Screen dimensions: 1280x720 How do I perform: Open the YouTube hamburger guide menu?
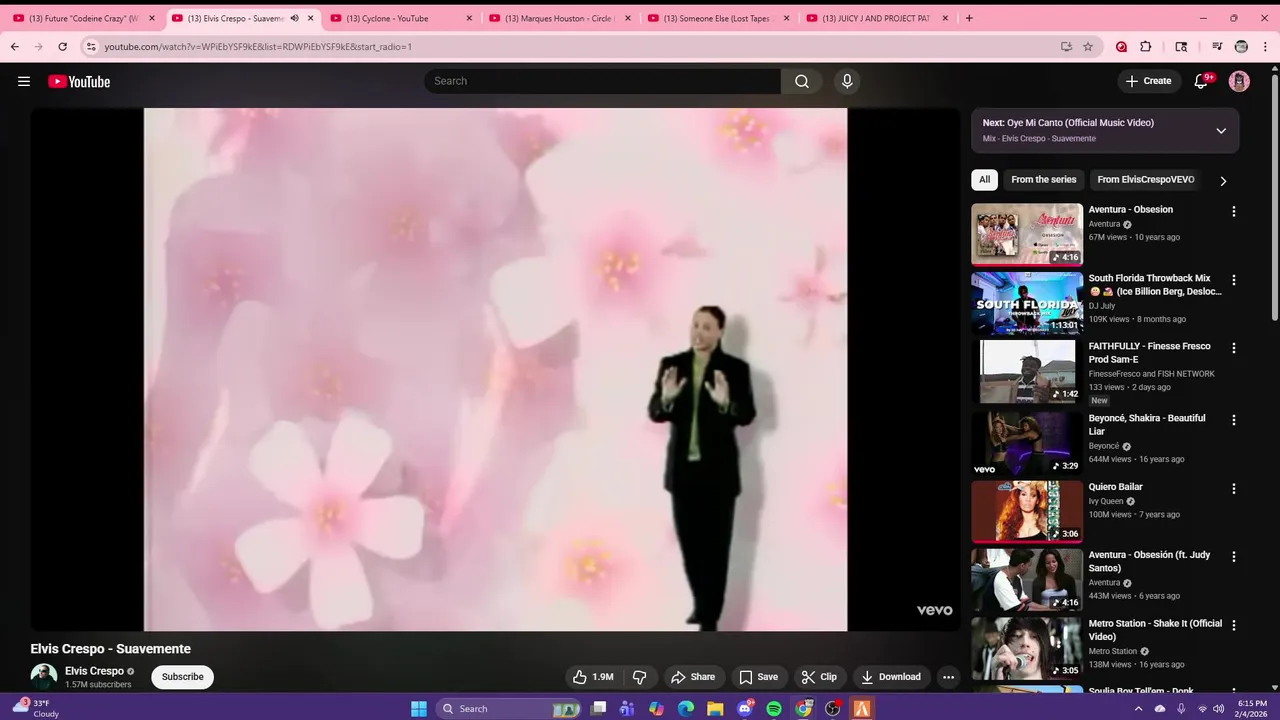click(24, 81)
